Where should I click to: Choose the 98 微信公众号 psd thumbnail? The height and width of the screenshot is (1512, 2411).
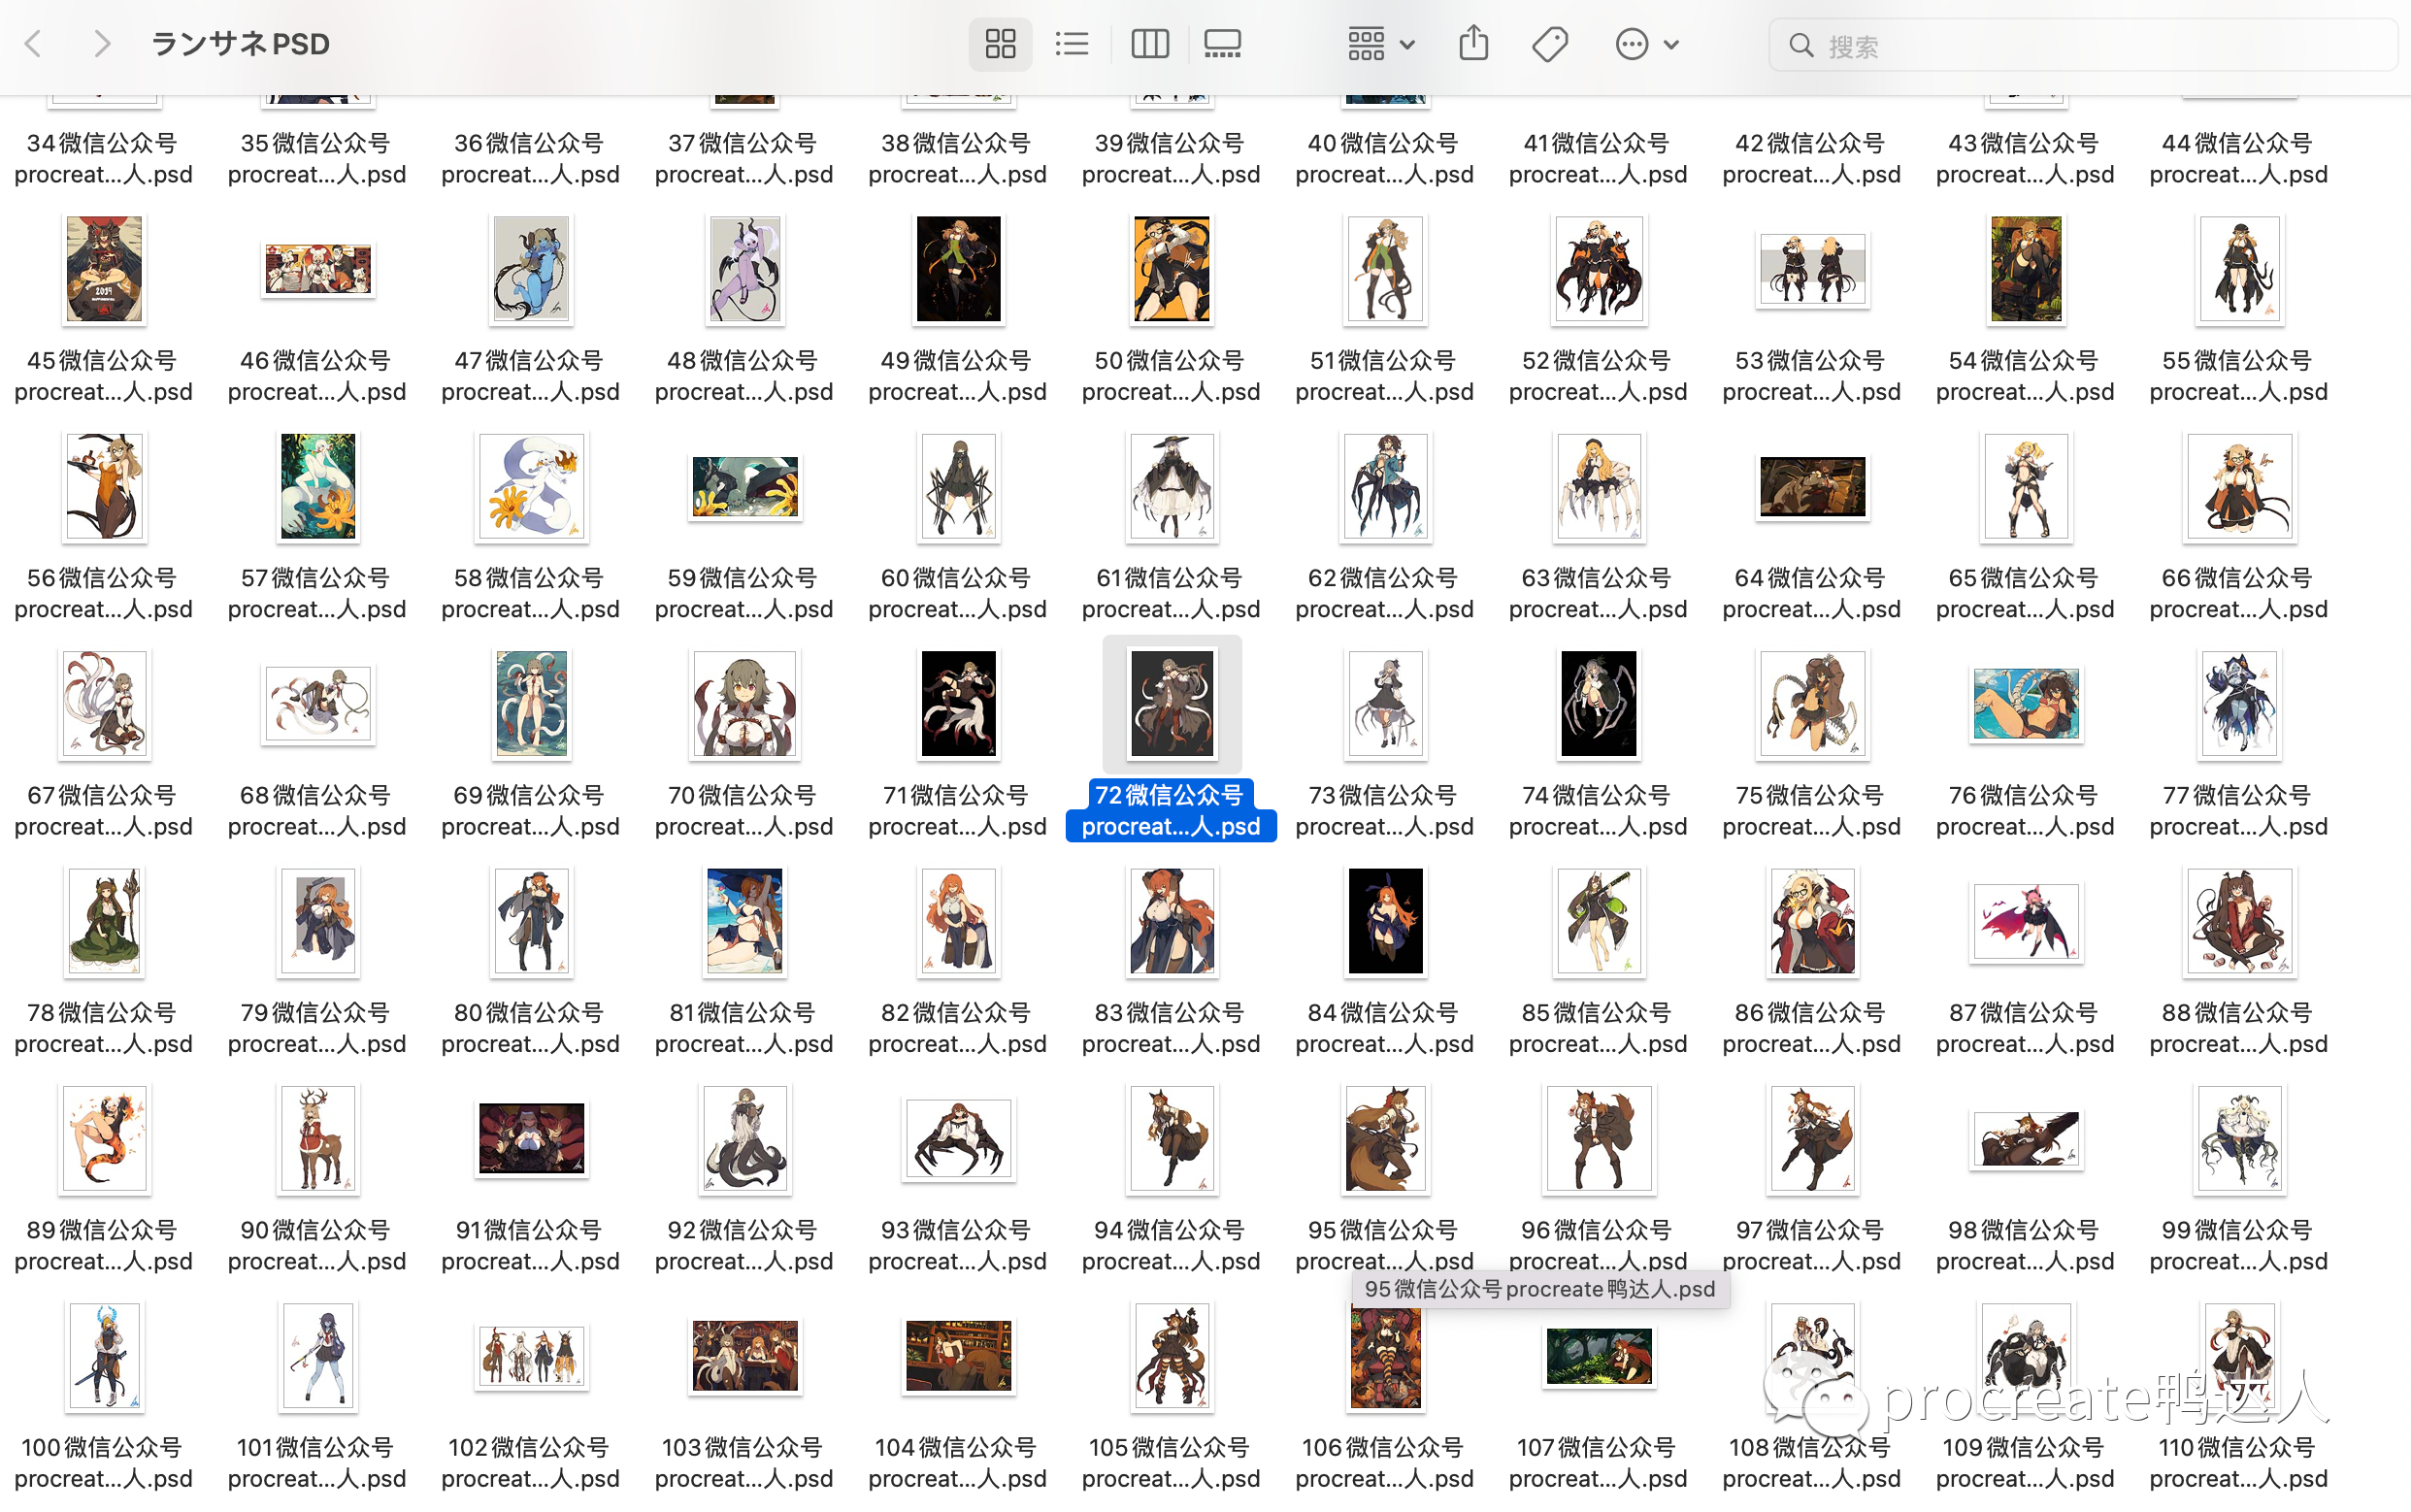[x=2026, y=1139]
